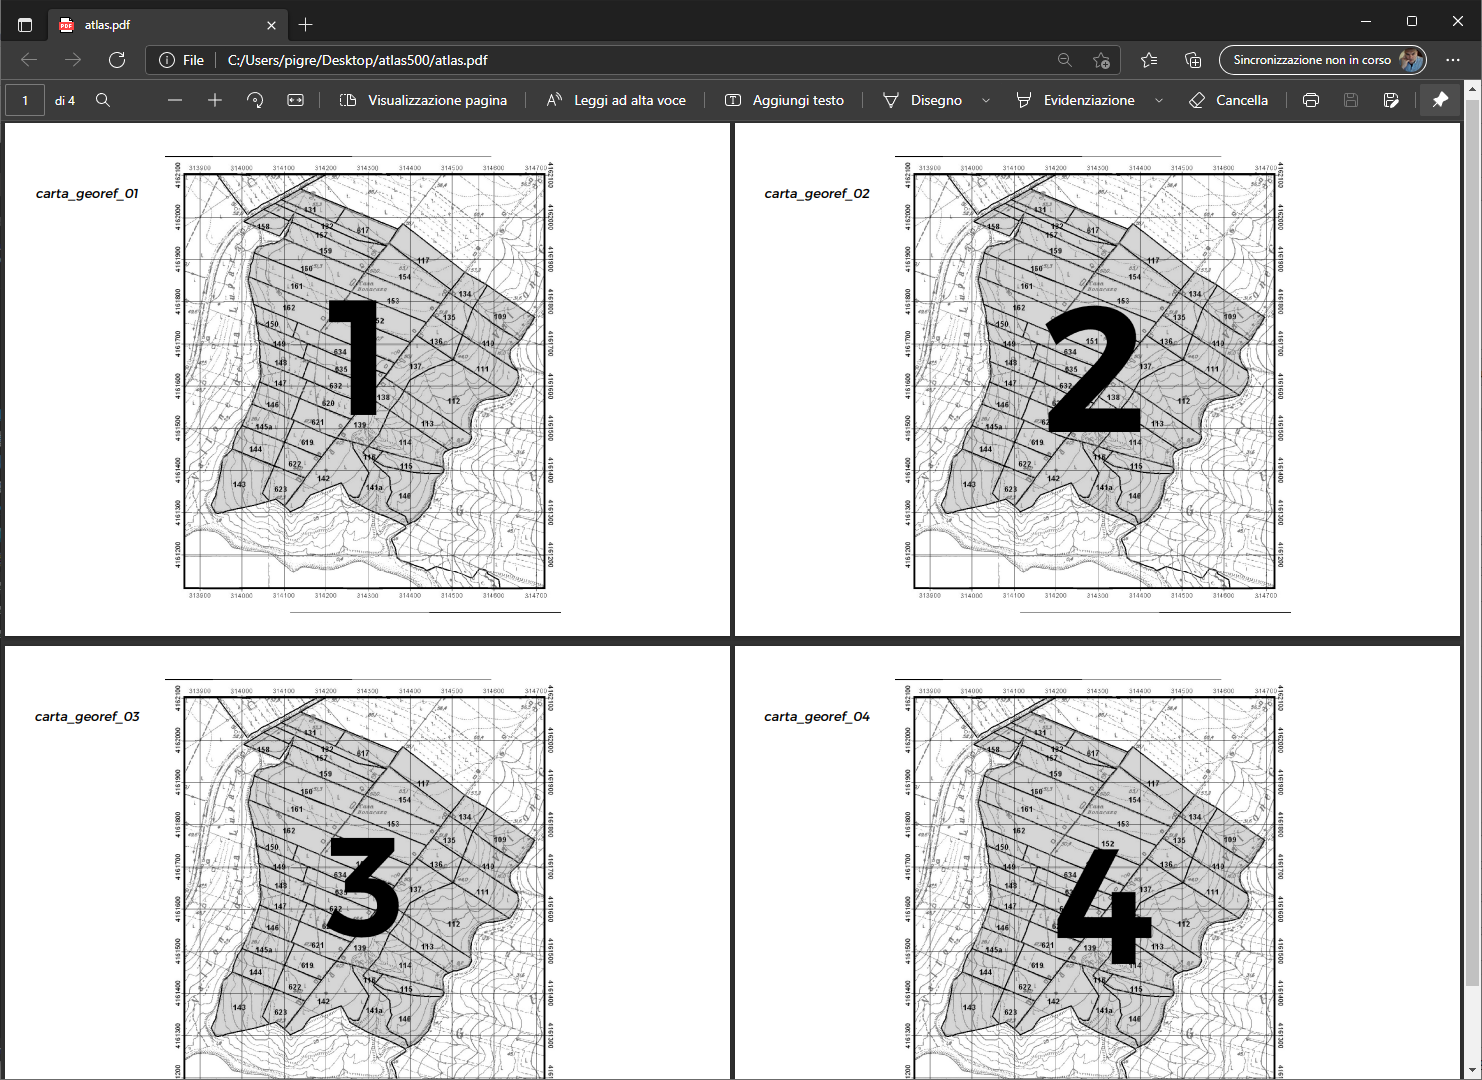Print the PDF with the printer icon
Viewport: 1482px width, 1080px height.
point(1311,100)
